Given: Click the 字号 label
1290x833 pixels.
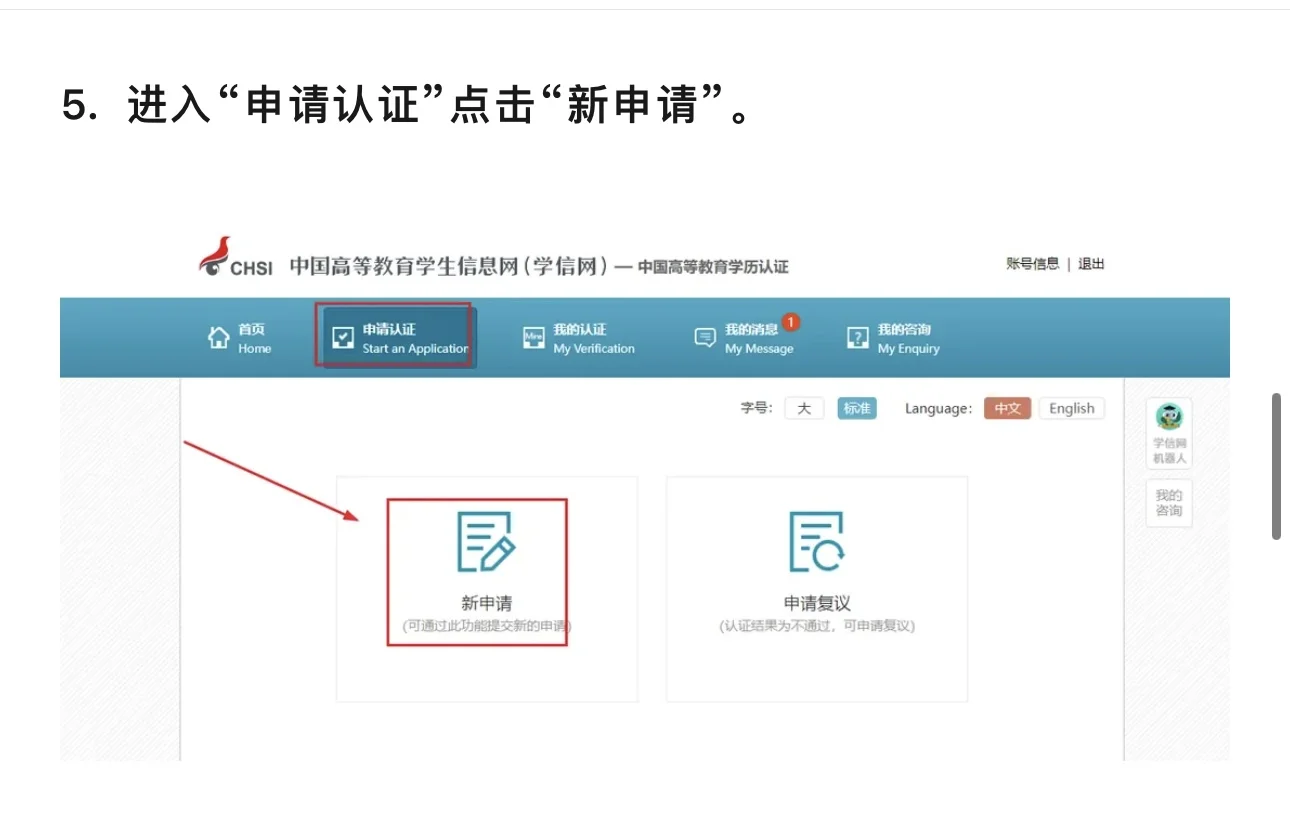Looking at the screenshot, I should (x=756, y=408).
